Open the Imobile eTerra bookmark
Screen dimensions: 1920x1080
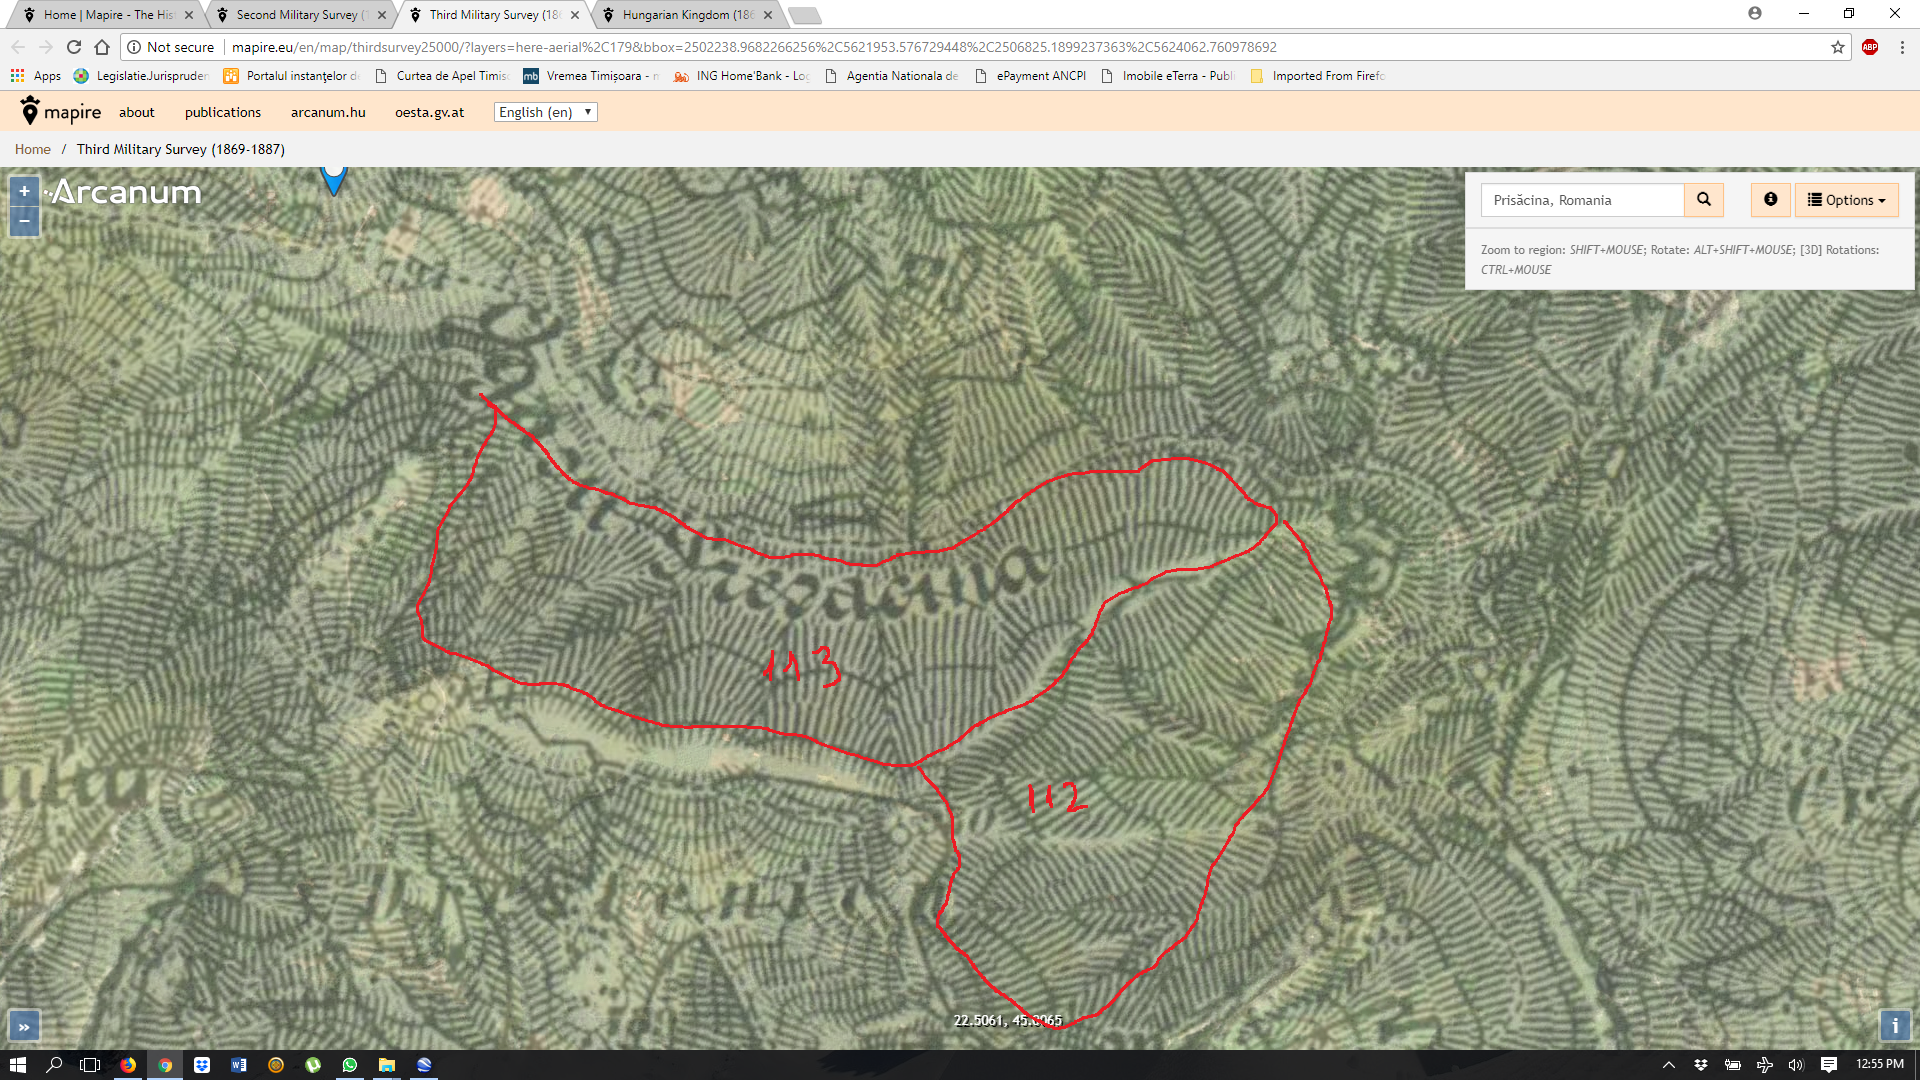(x=1168, y=76)
